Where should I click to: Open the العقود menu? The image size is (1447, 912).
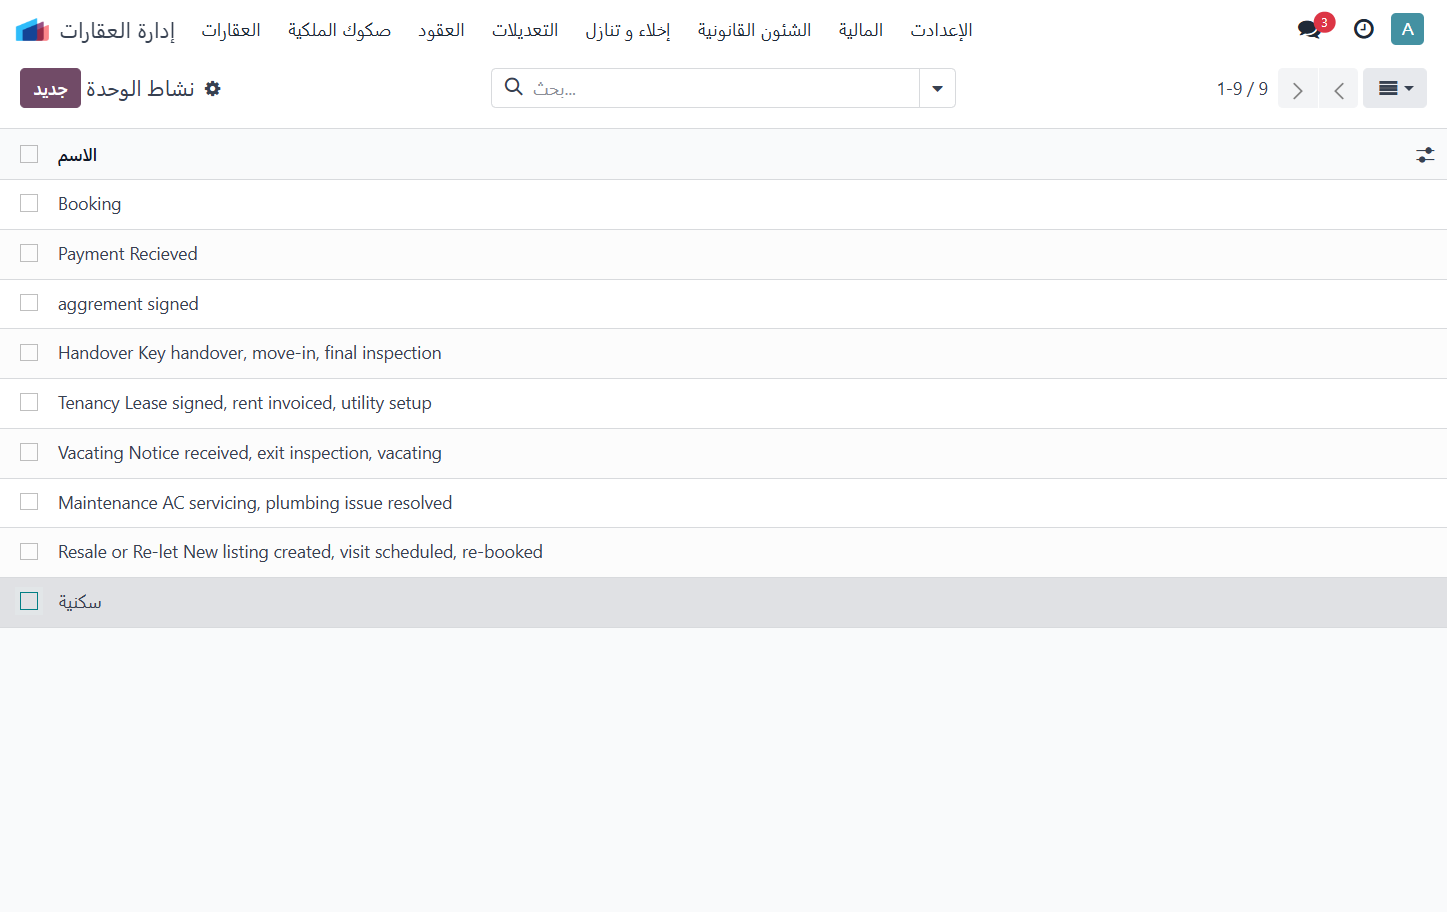tap(441, 30)
